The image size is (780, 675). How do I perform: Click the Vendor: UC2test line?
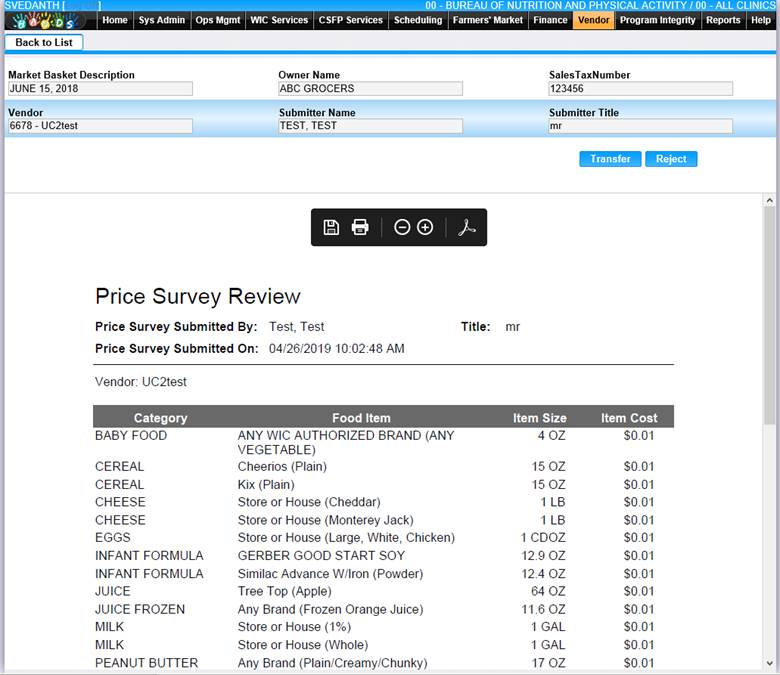pos(141,382)
